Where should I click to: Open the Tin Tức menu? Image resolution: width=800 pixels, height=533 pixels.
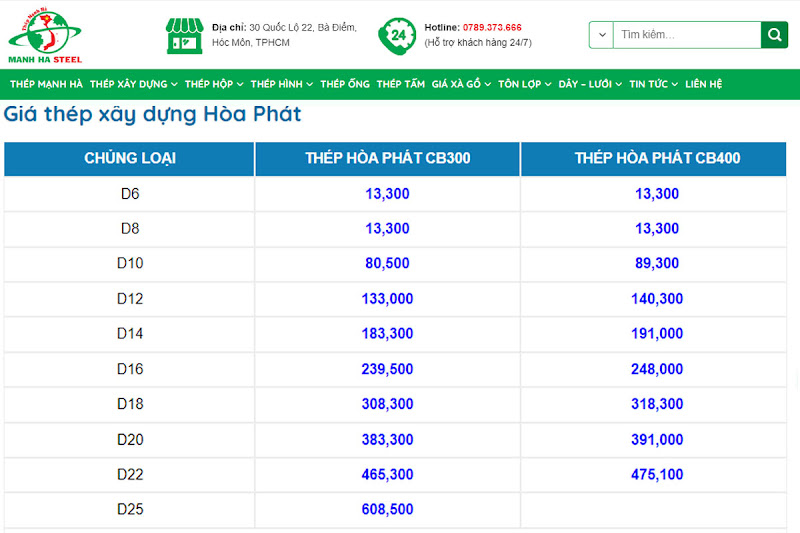(648, 84)
